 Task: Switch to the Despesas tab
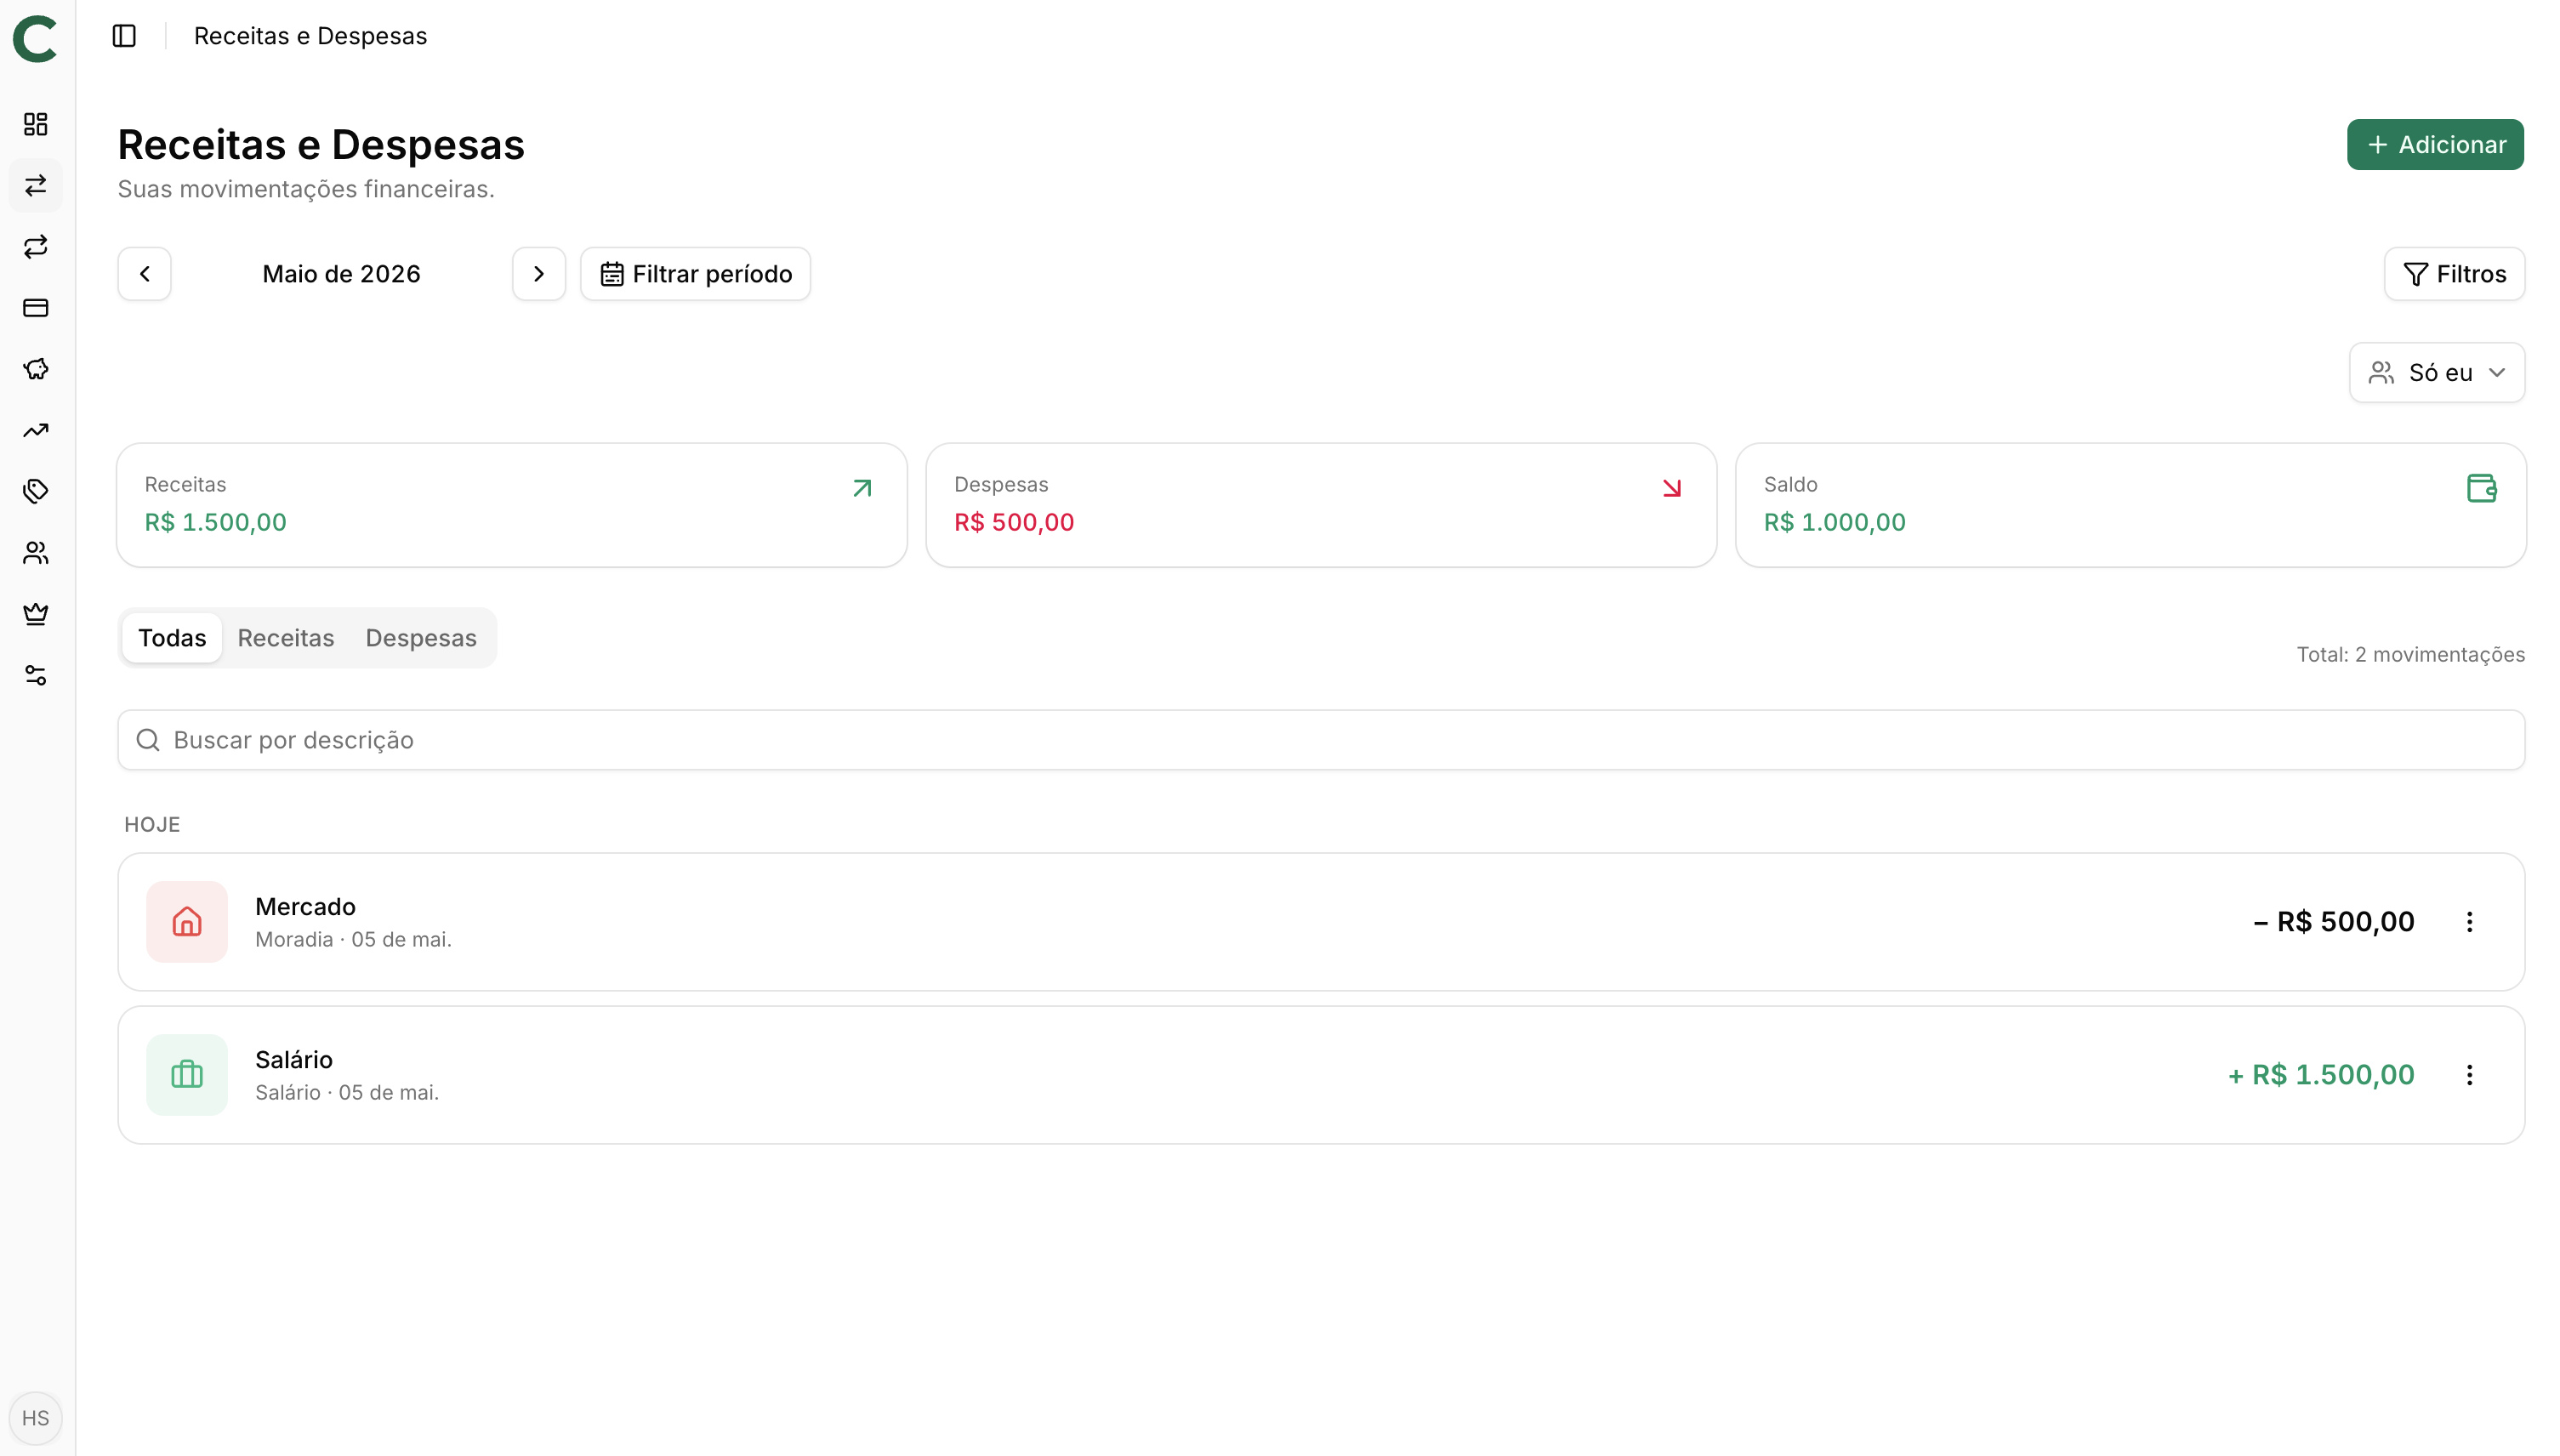[x=421, y=638]
